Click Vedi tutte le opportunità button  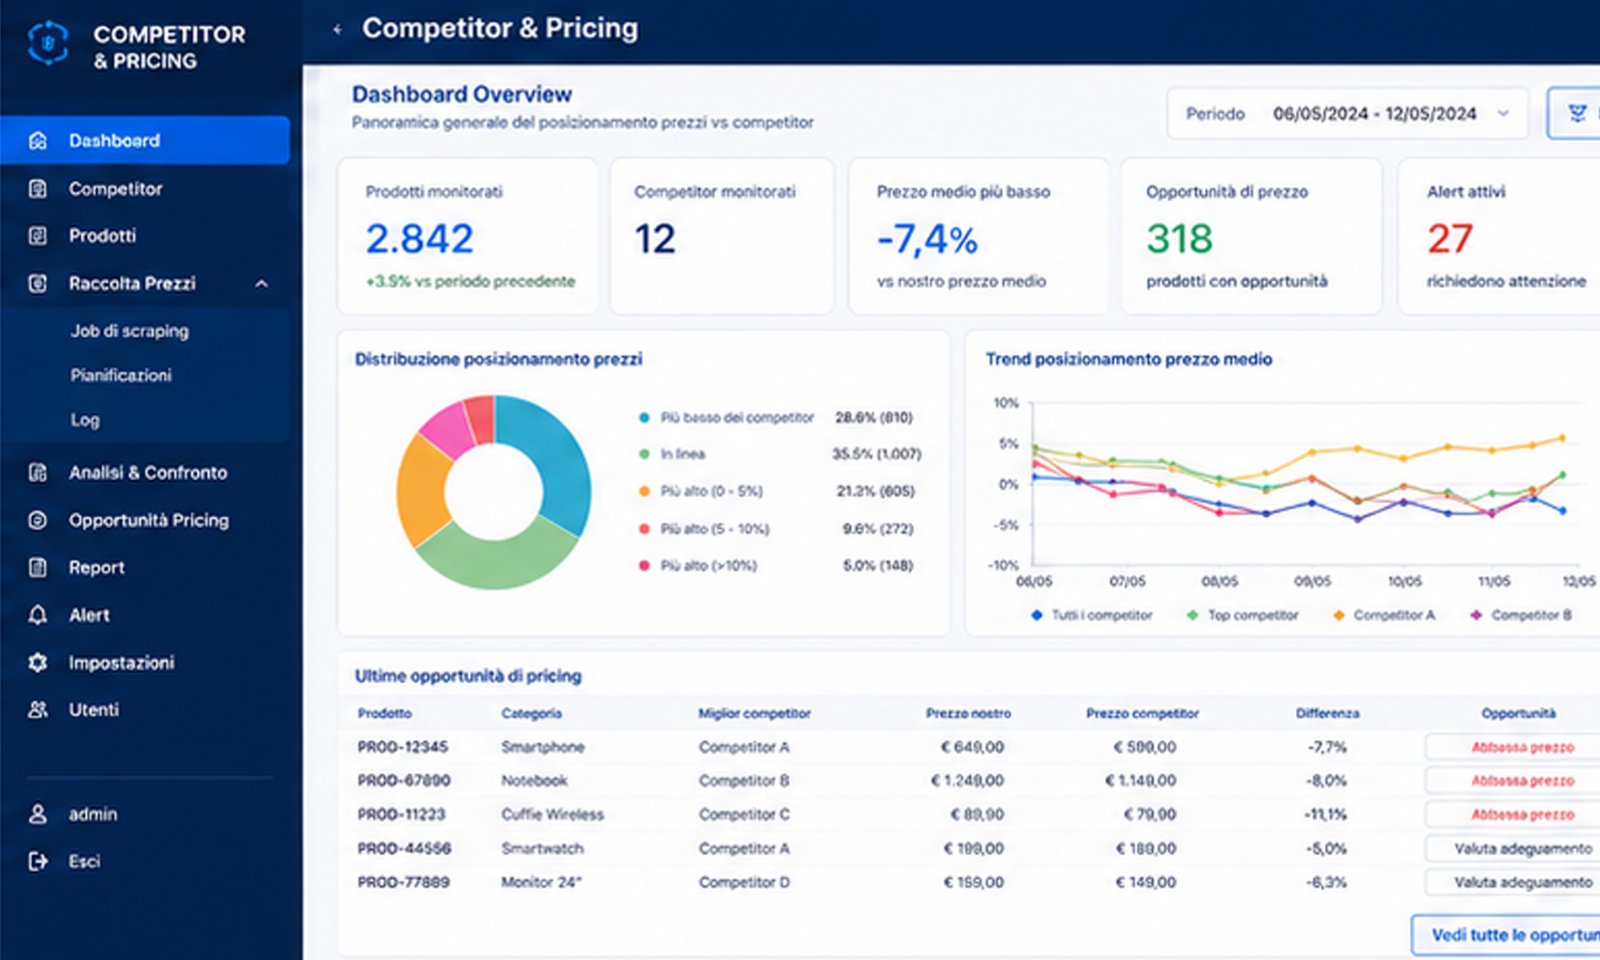tap(1506, 936)
